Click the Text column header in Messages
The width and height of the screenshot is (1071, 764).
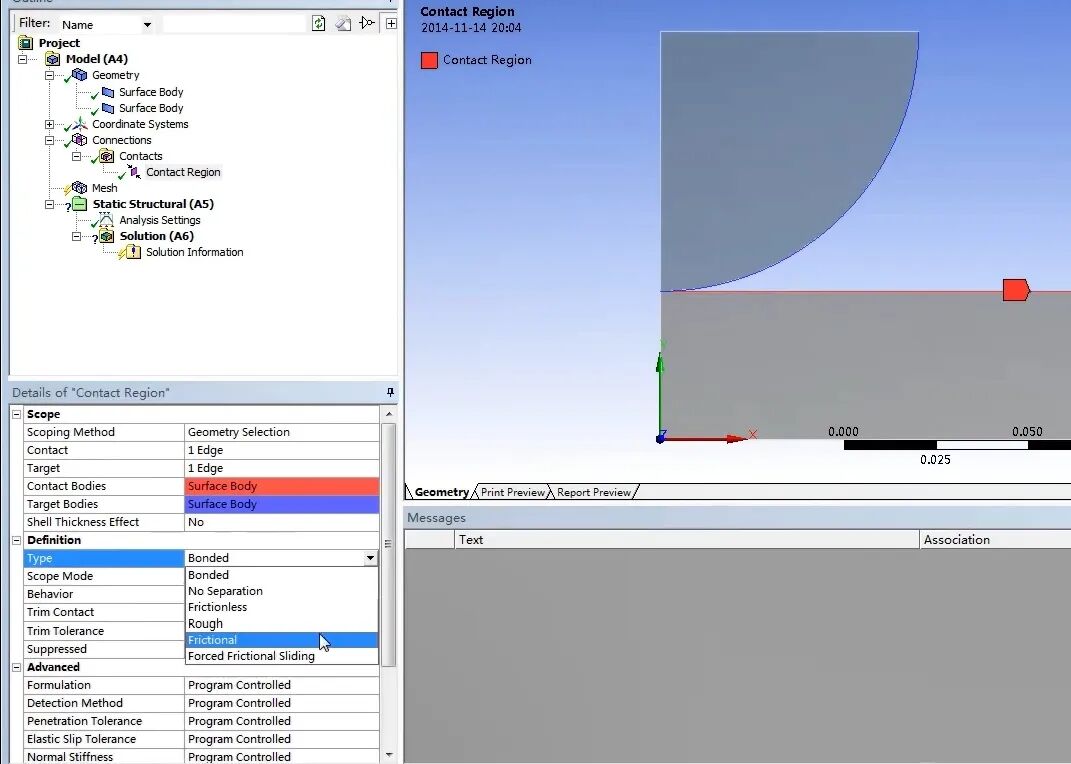(x=686, y=539)
